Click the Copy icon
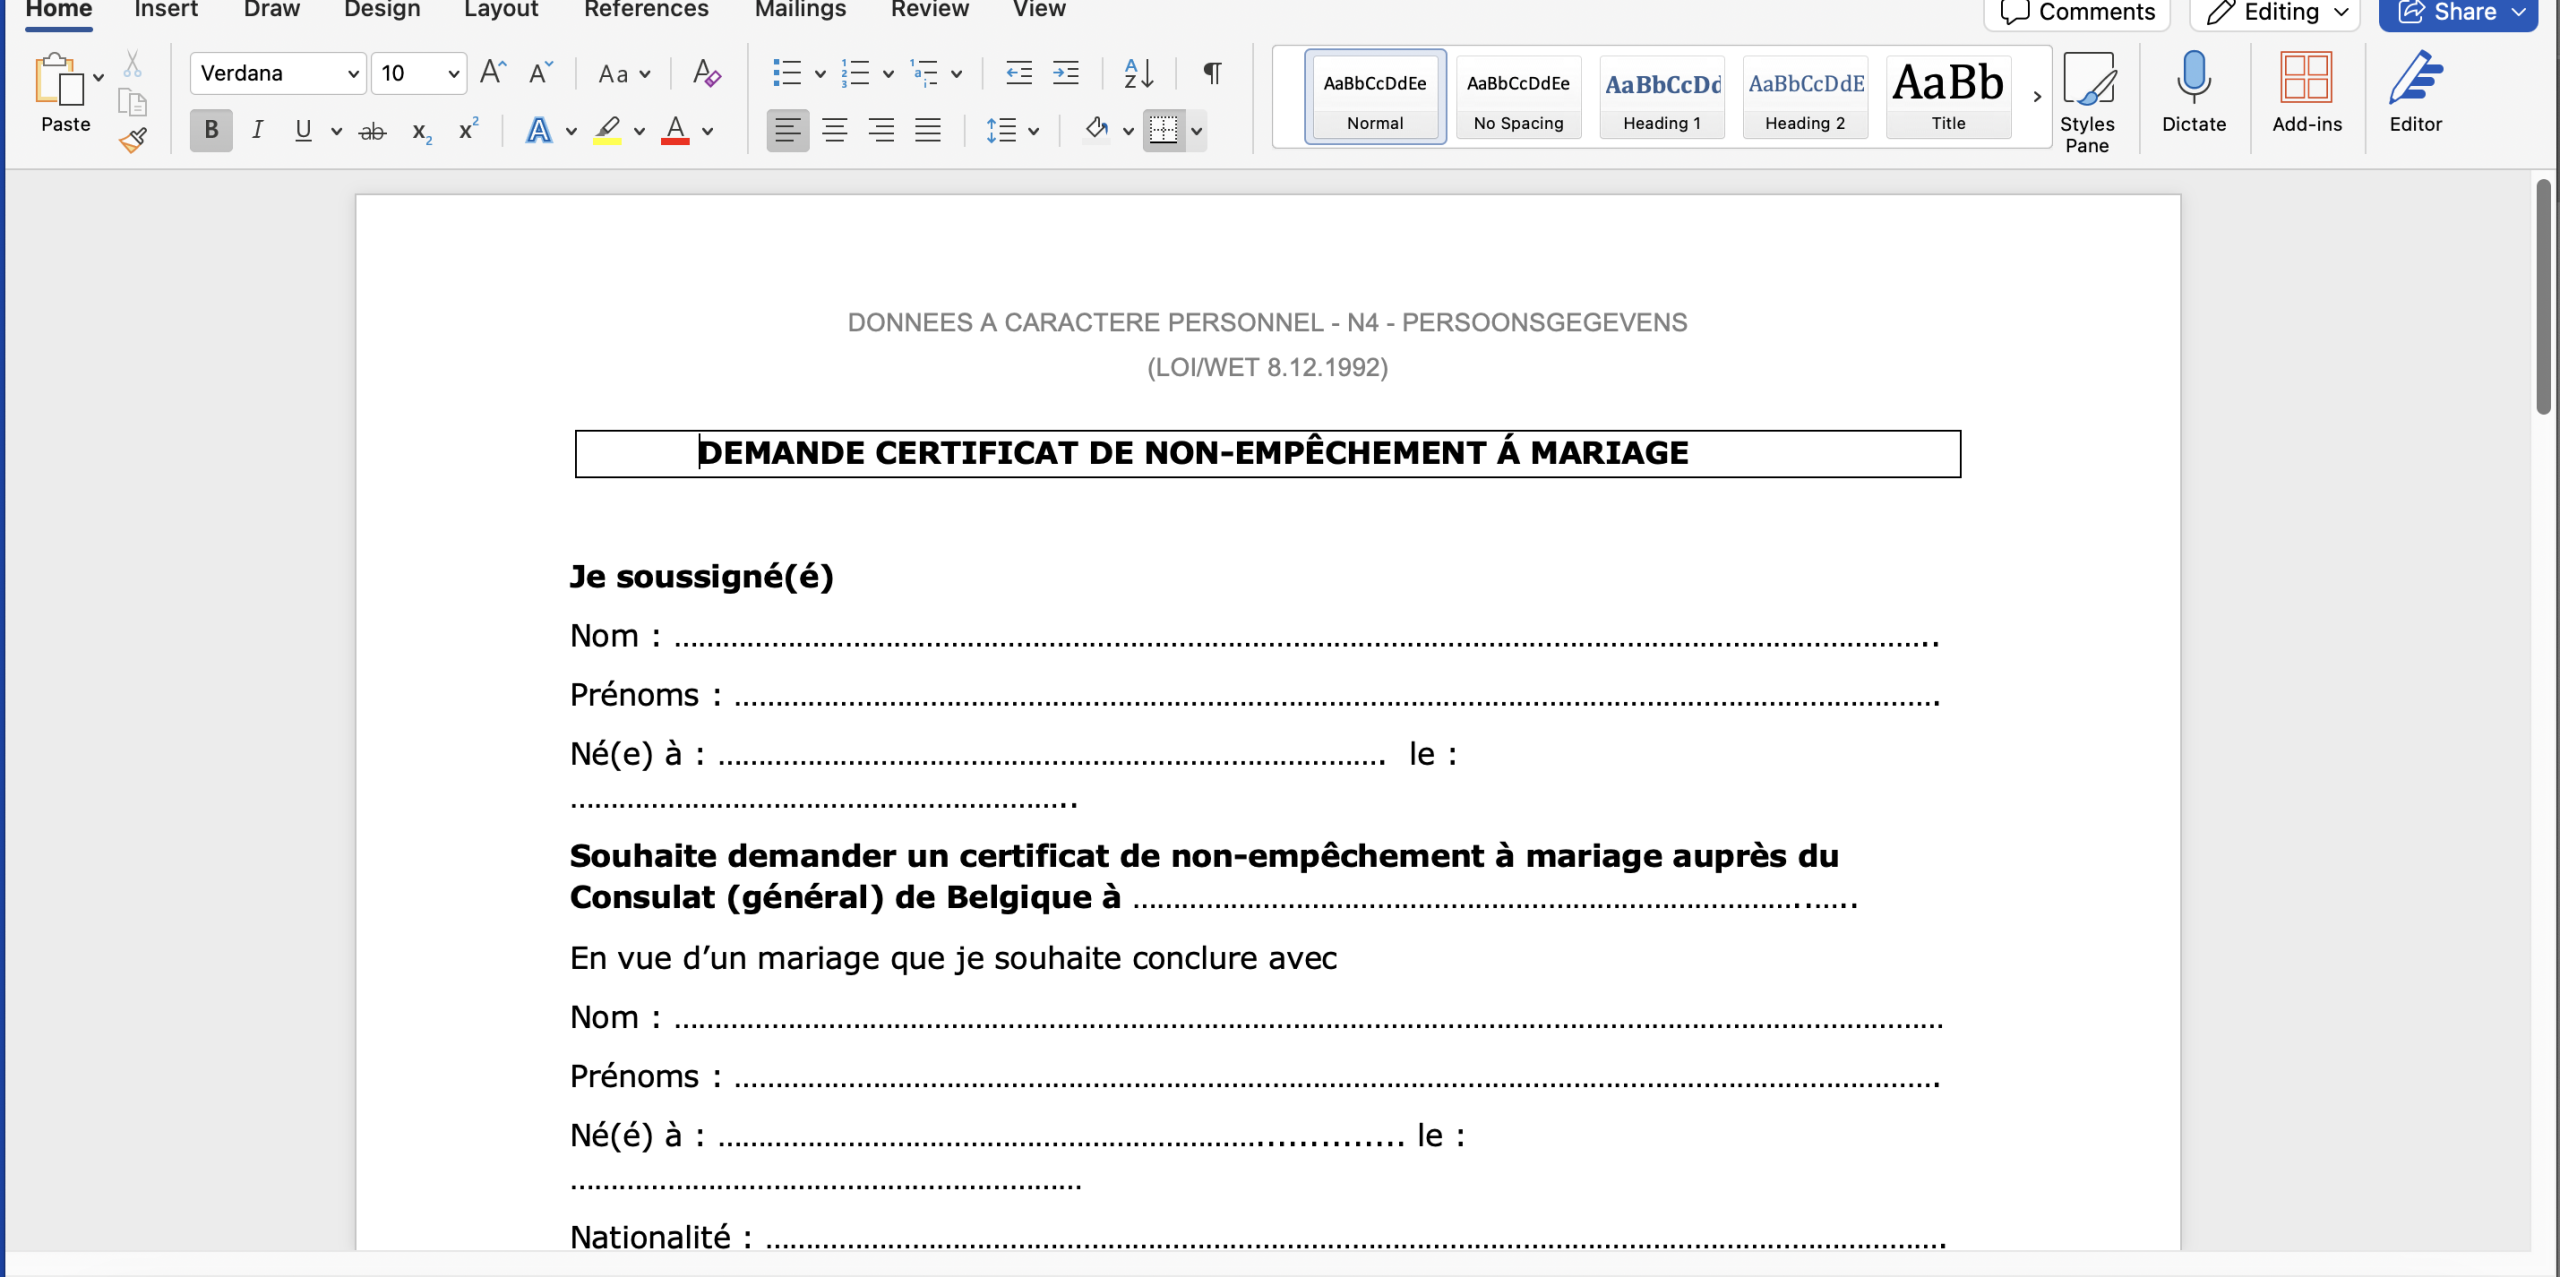2560x1277 pixels. click(132, 102)
